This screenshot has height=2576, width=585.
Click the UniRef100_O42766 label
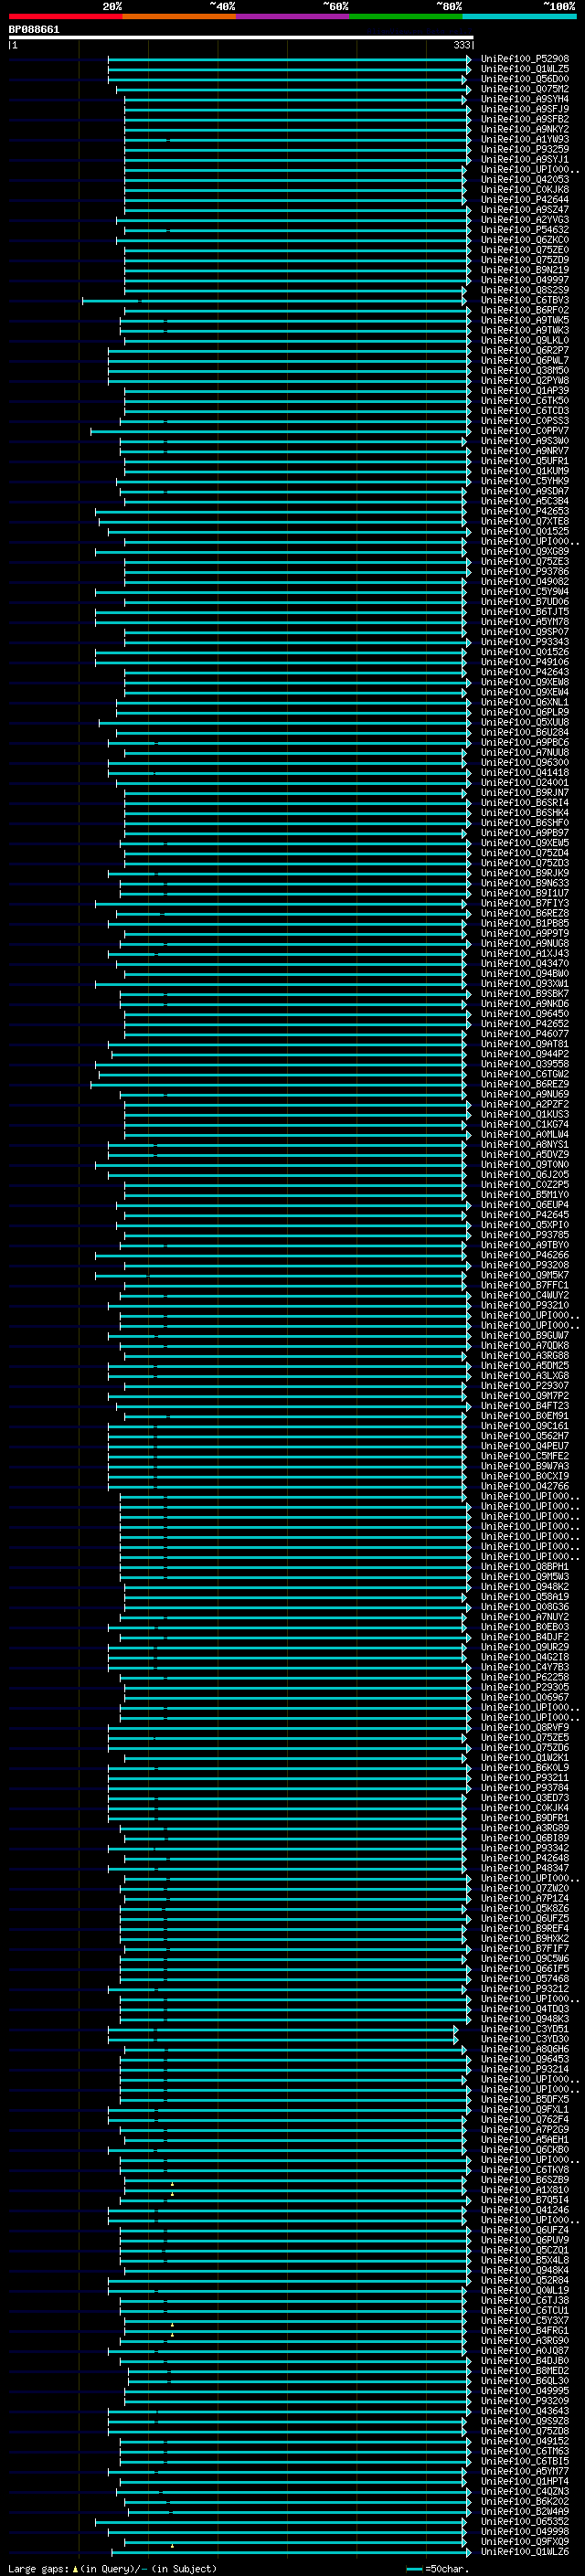(x=525, y=1486)
